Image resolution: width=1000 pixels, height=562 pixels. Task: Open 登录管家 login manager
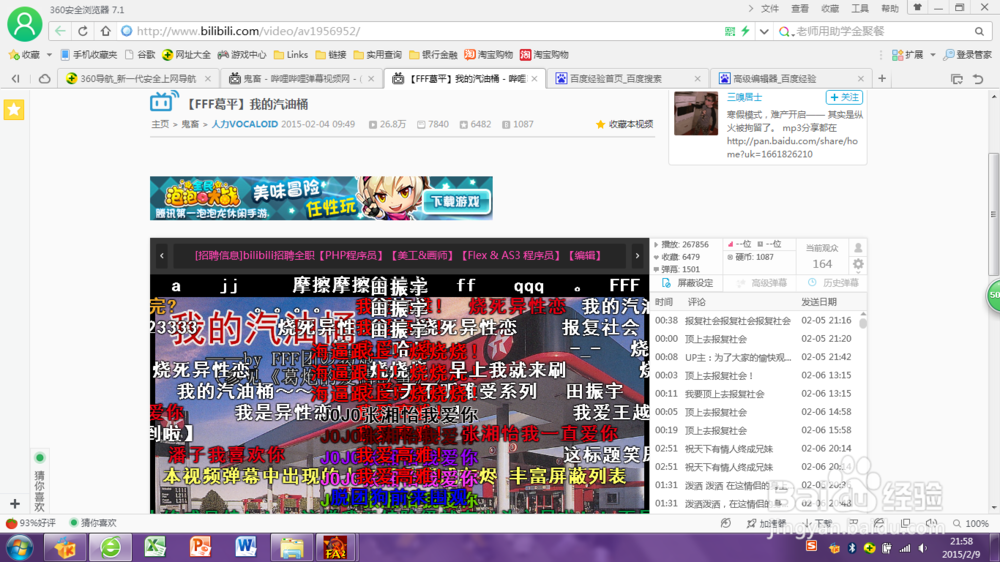point(968,55)
